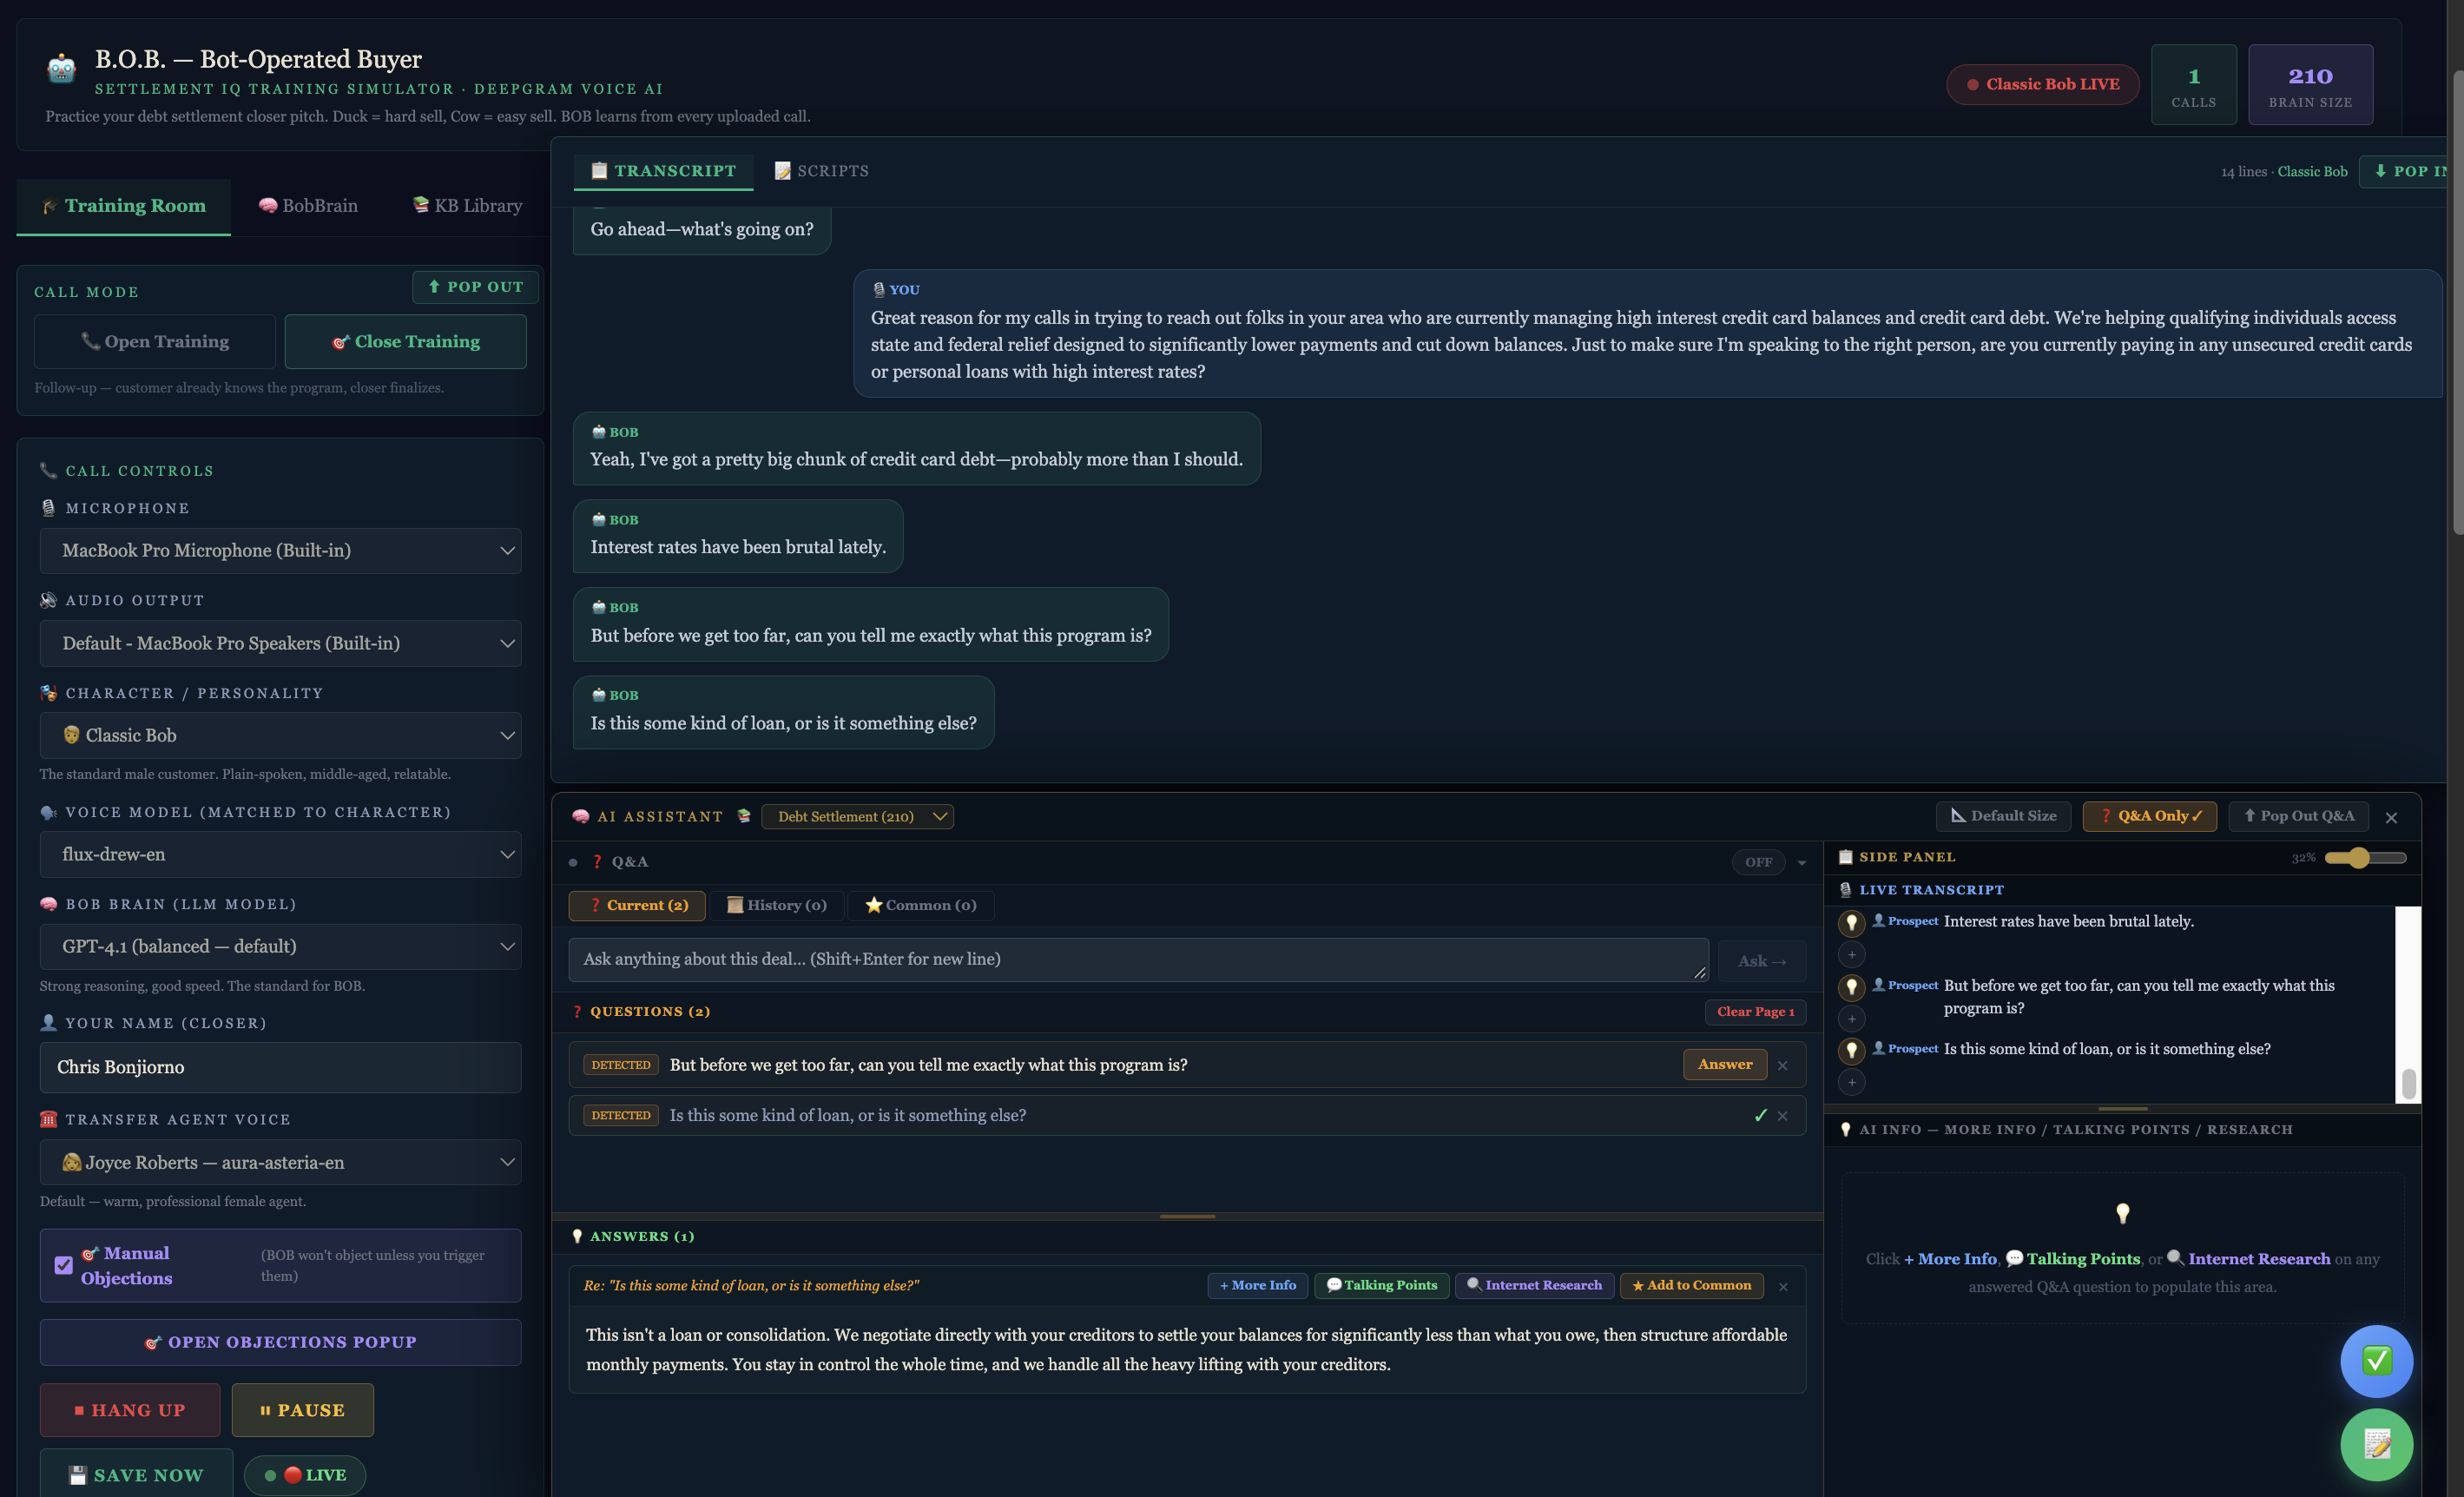The image size is (2464, 1497).
Task: Click the lightbulb beside 'Is this some kind of loan' prospect line
Action: point(1851,1050)
